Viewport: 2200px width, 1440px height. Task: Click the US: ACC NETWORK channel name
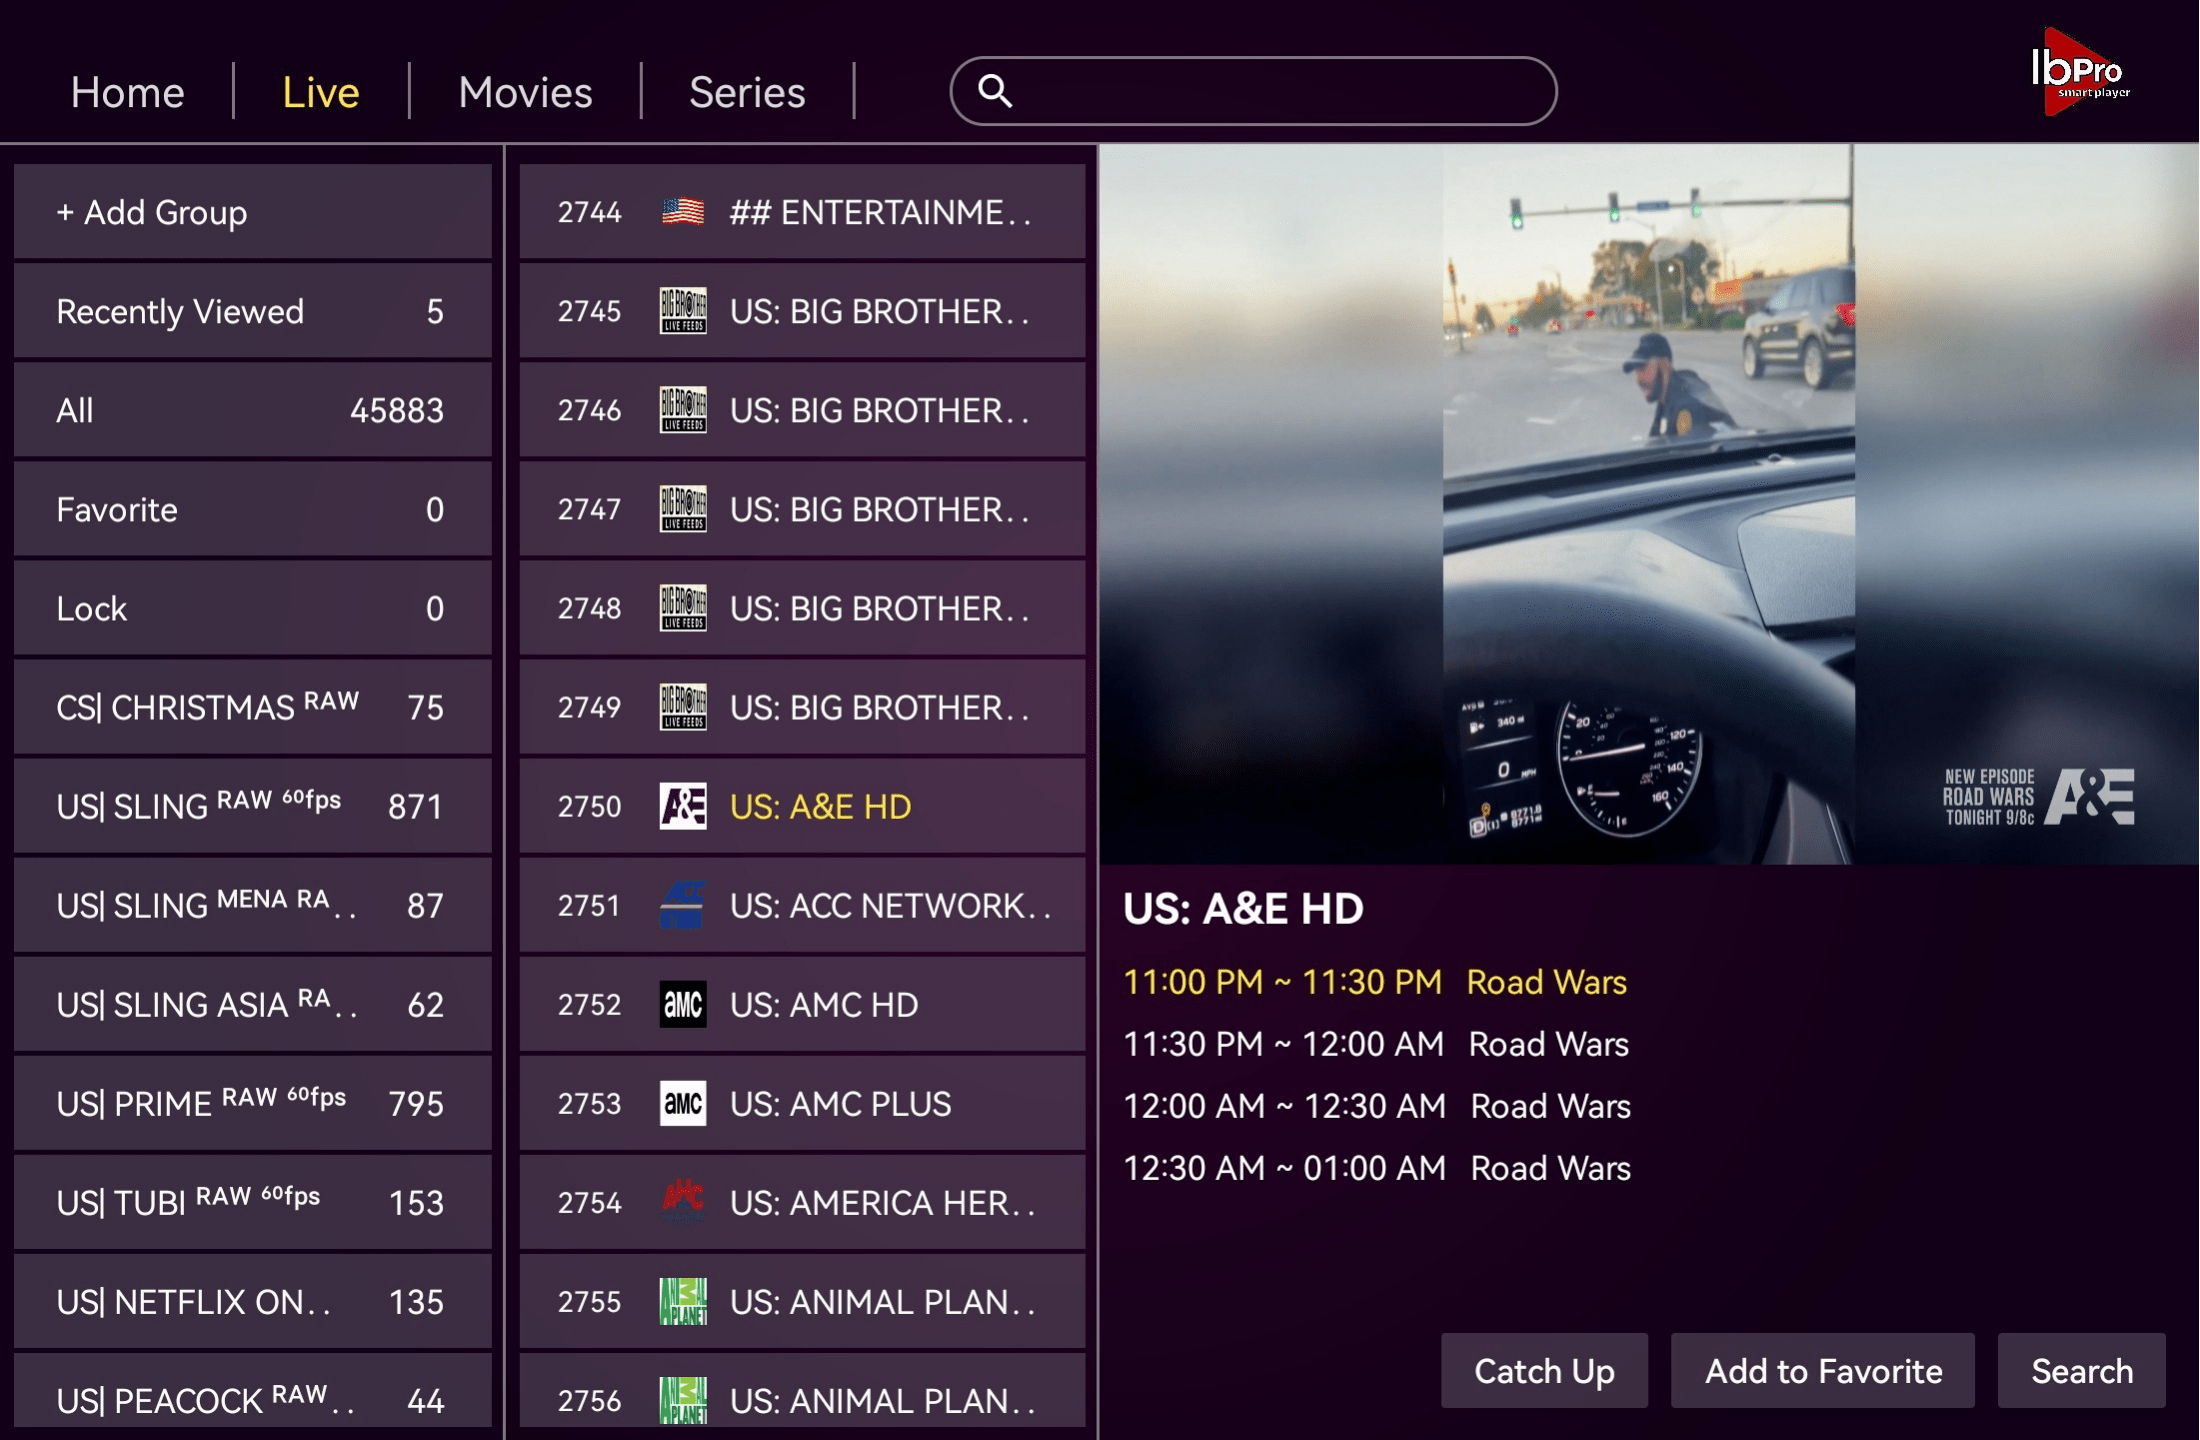click(890, 905)
